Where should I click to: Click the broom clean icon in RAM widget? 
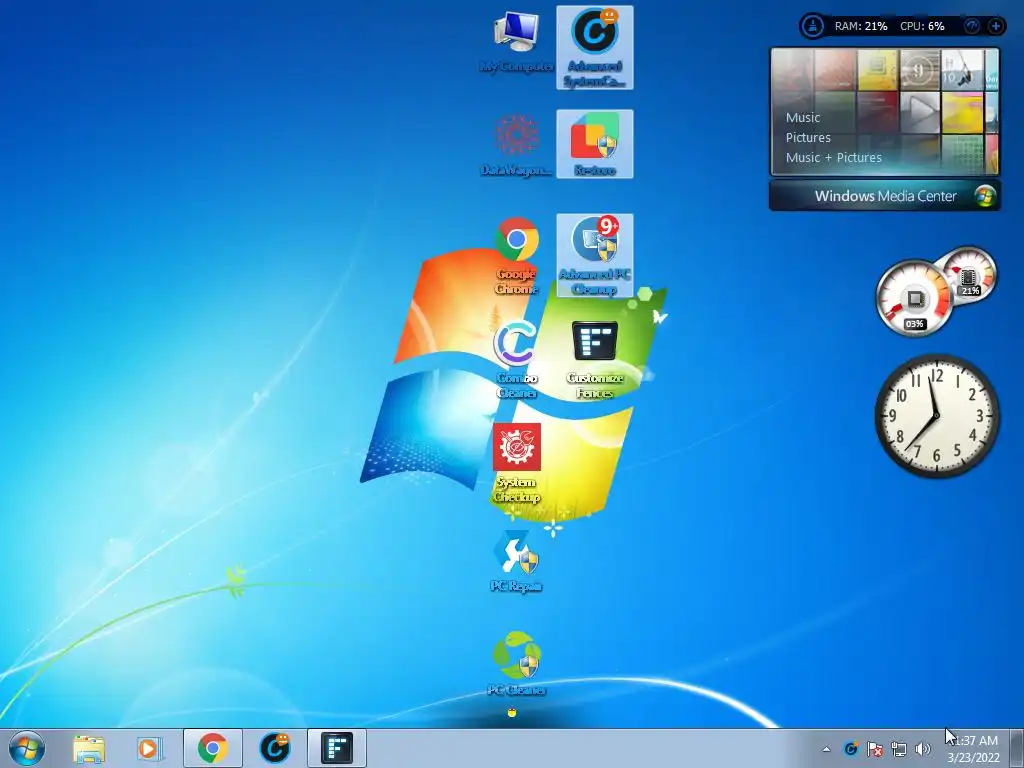pos(812,26)
